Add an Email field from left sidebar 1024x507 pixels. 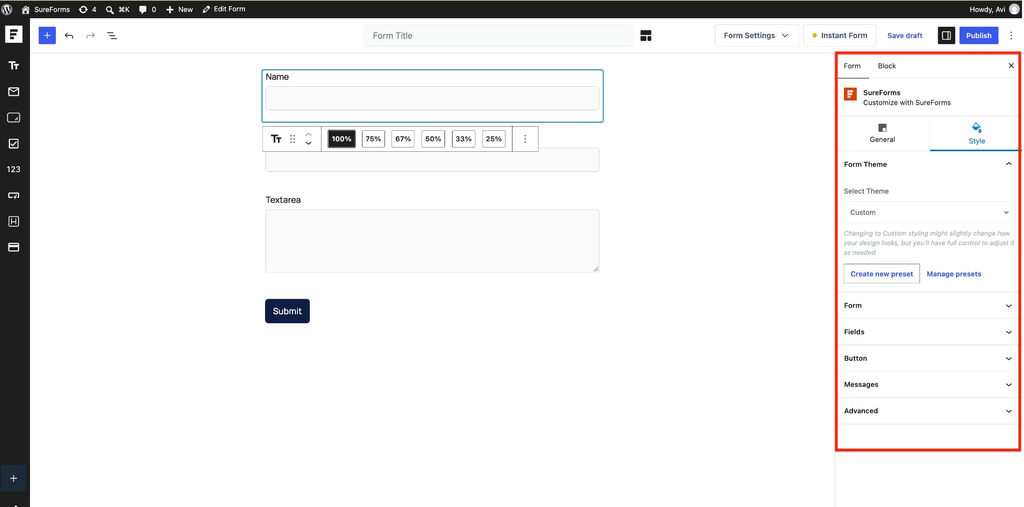click(14, 91)
